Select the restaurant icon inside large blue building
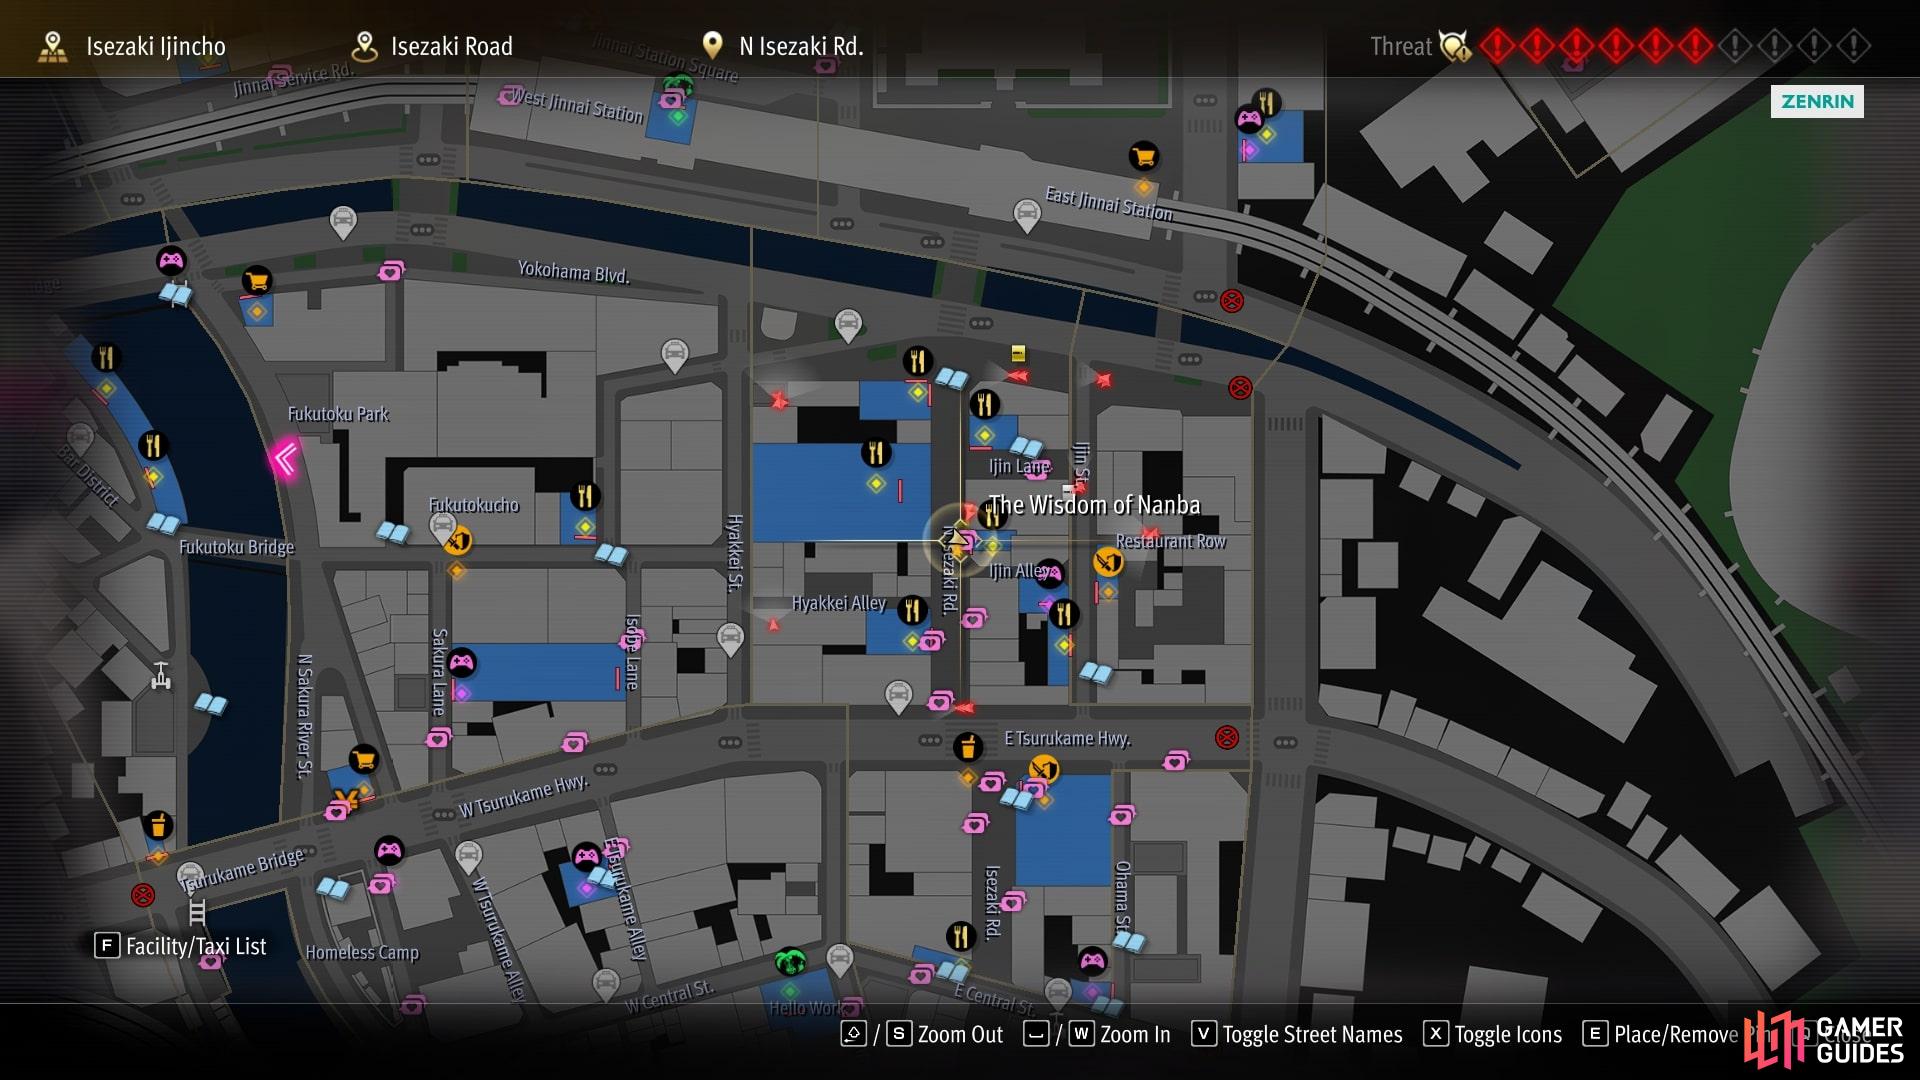The image size is (1920, 1080). pos(876,452)
